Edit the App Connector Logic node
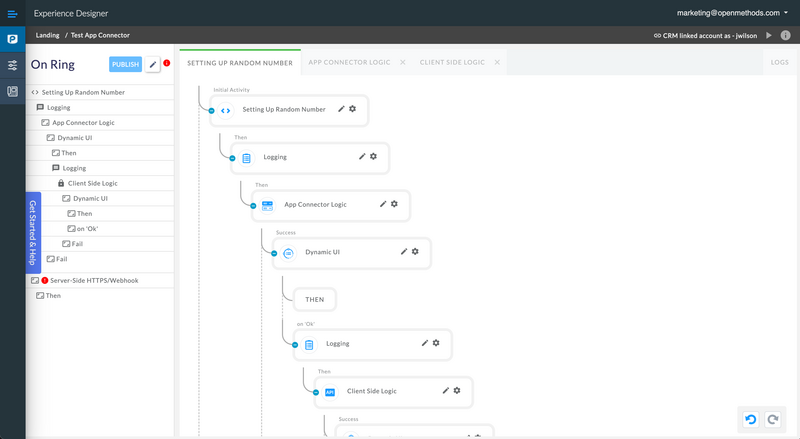 [383, 204]
